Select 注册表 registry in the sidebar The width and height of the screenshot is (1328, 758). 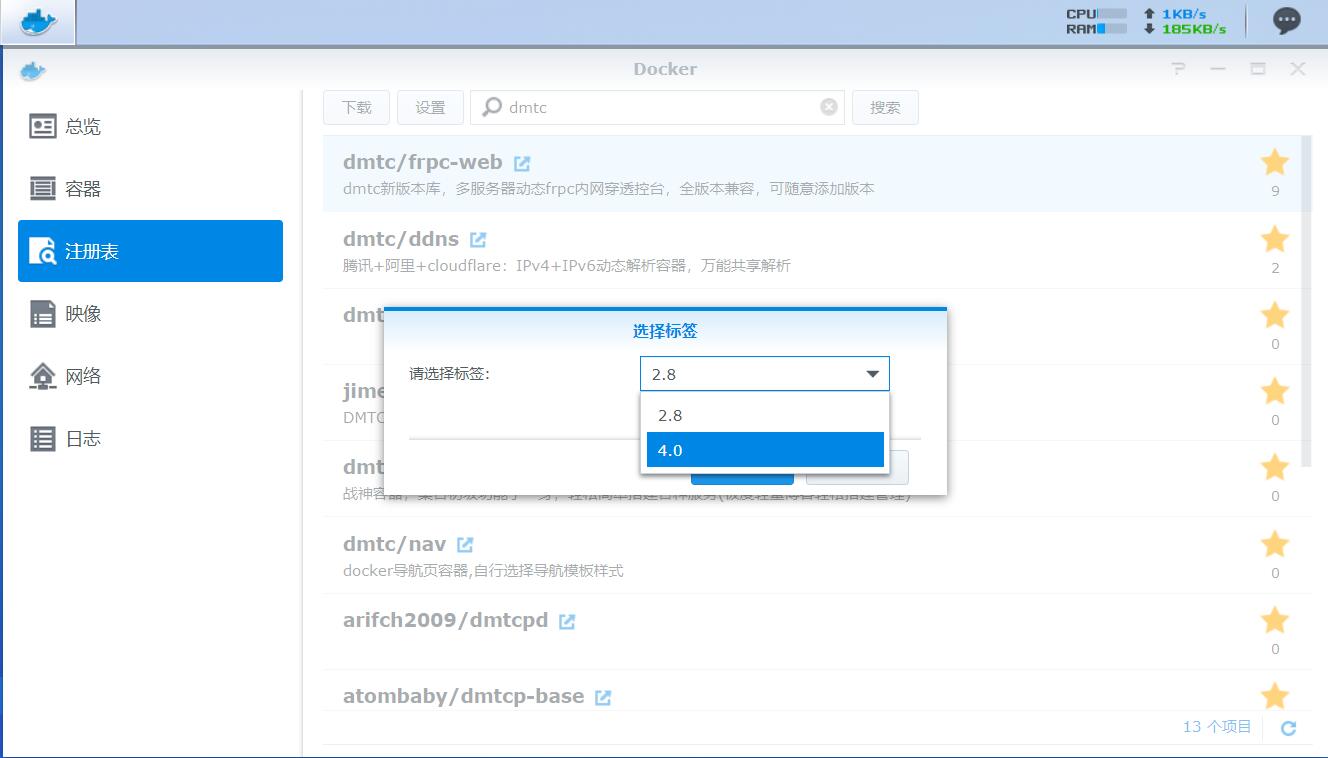tap(150, 251)
